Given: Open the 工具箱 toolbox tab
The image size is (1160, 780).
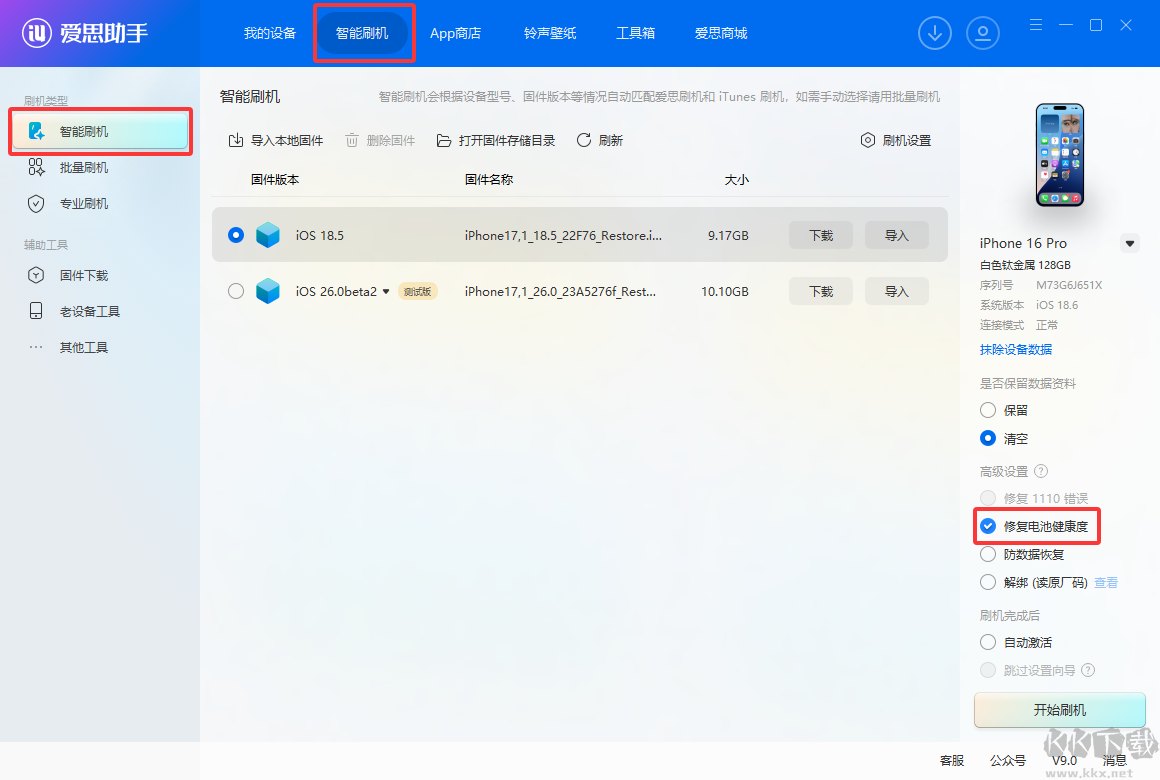Looking at the screenshot, I should click(x=635, y=33).
